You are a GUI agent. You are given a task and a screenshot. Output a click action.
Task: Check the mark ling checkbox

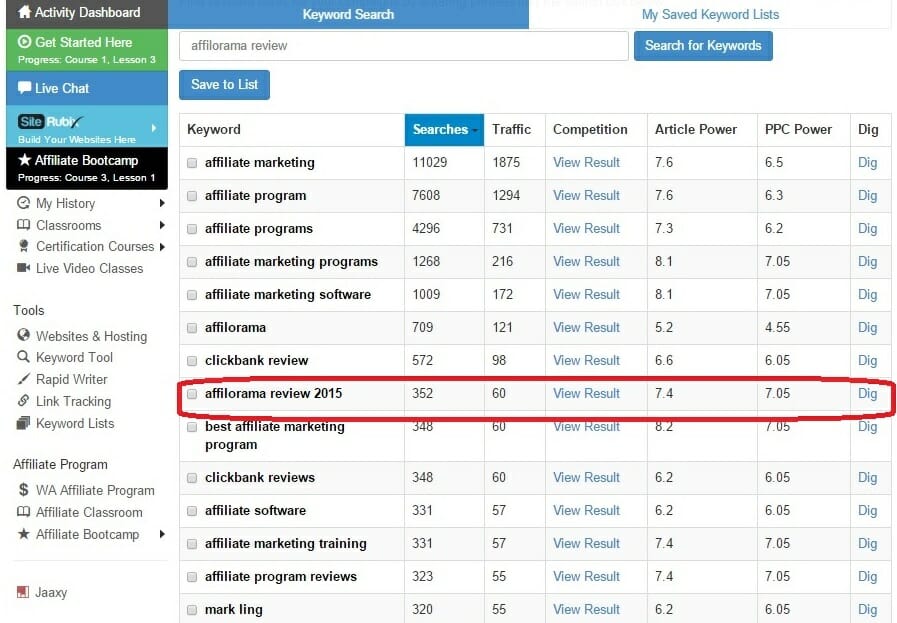click(x=192, y=610)
